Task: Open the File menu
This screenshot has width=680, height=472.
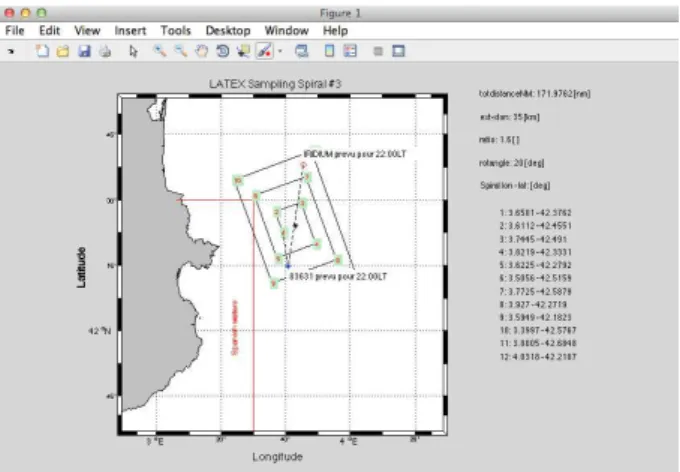Action: [x=15, y=31]
